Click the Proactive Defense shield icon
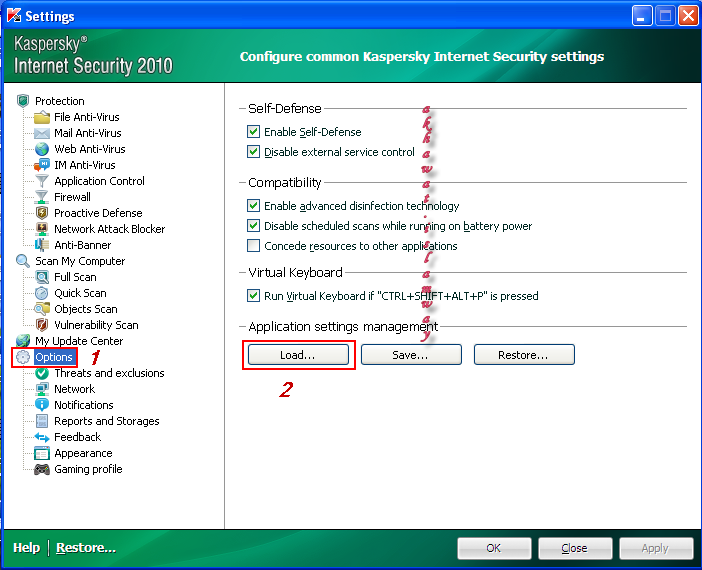Viewport: 702px width, 570px height. 42,213
